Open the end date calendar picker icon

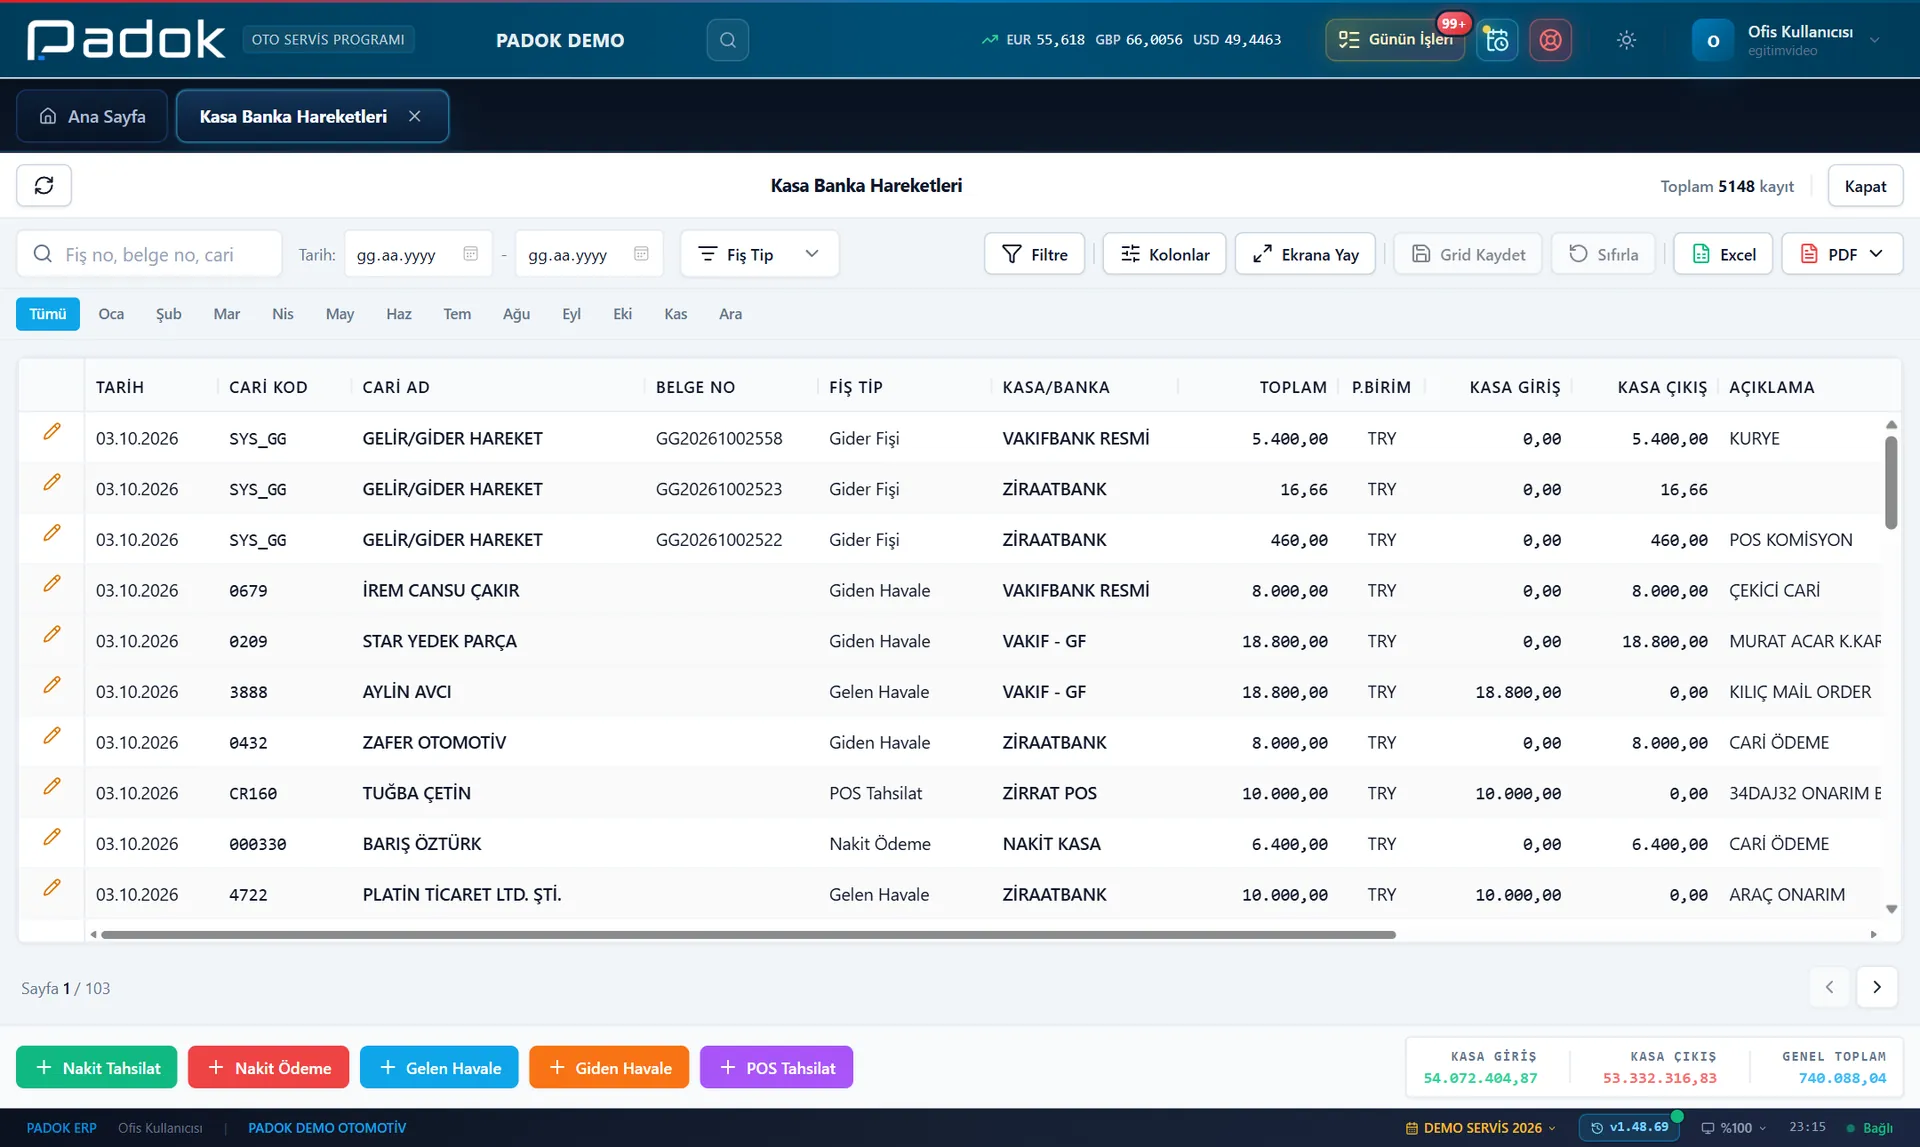pos(641,254)
